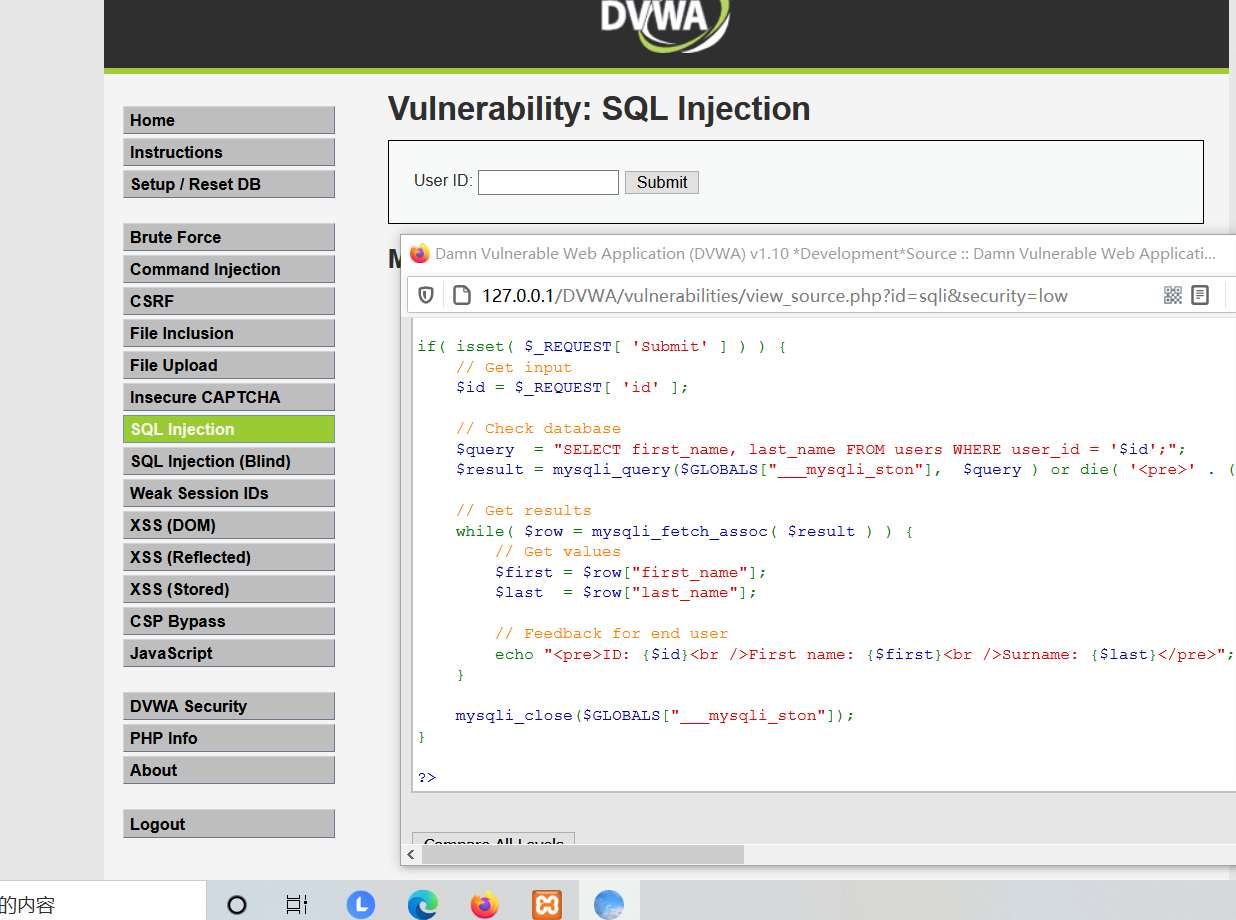
Task: Click the page icon beside the URL
Action: pos(460,295)
